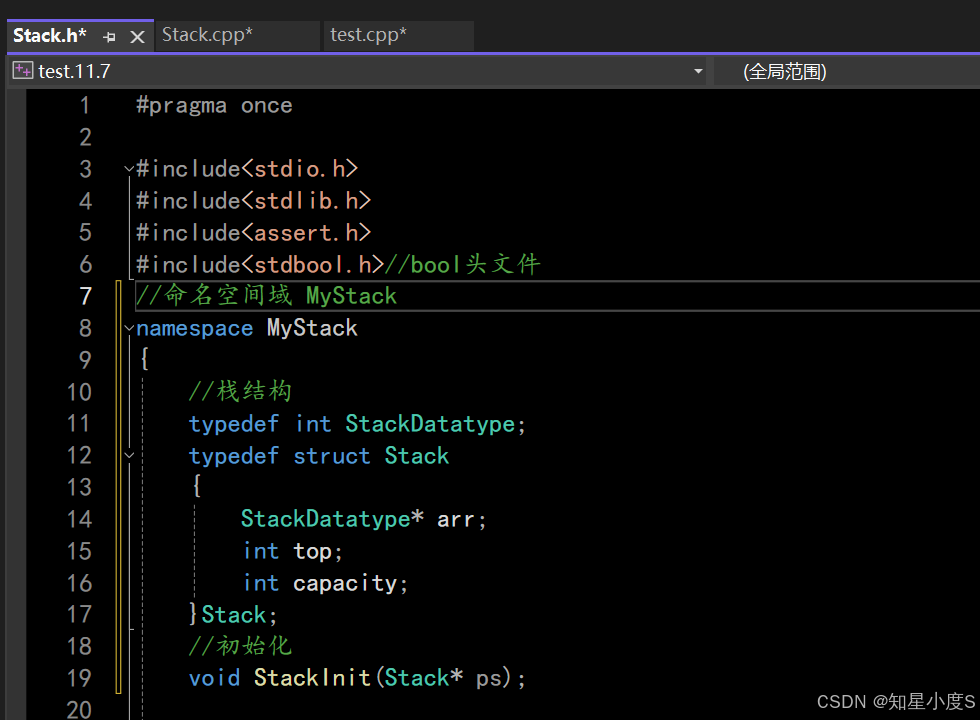Click the capacity member on line 16
This screenshot has width=980, height=720.
pos(347,583)
